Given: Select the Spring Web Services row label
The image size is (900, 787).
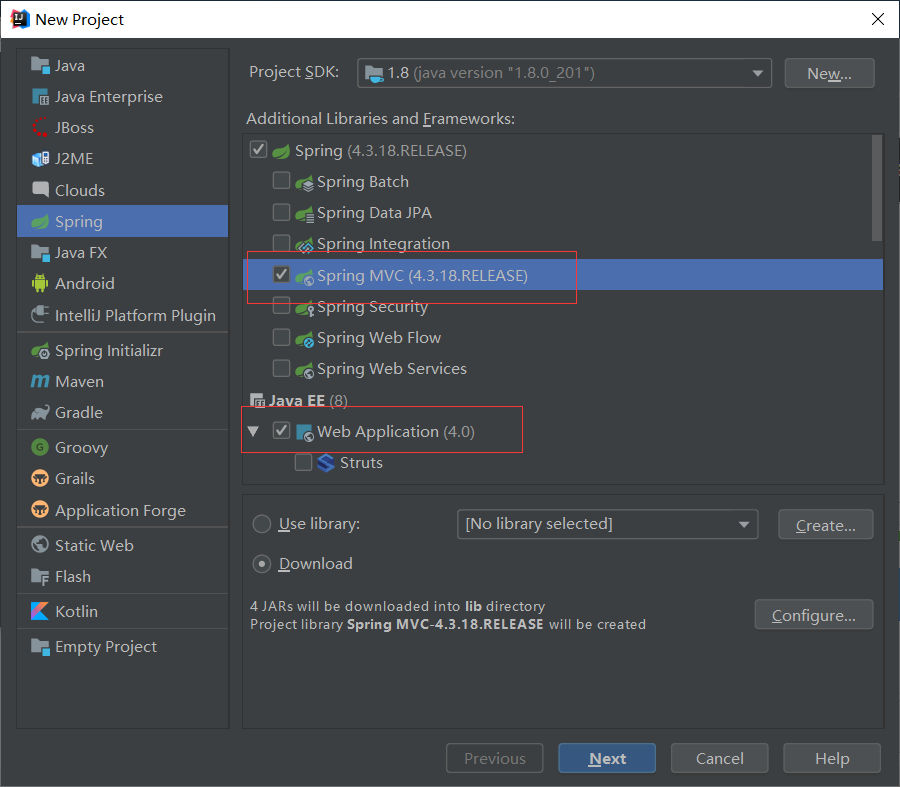Looking at the screenshot, I should [392, 369].
